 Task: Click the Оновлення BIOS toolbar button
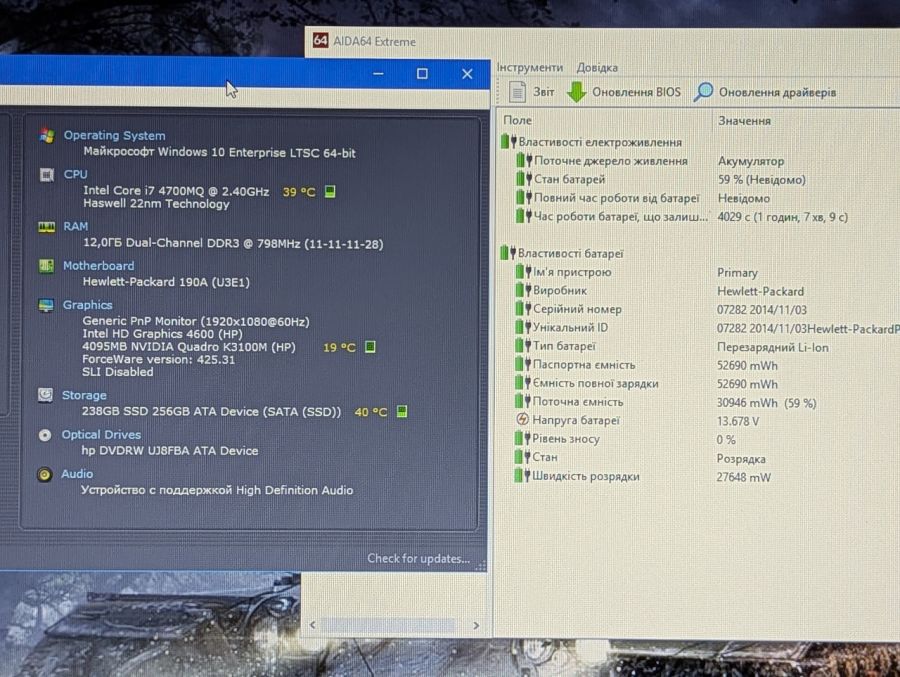(x=623, y=92)
